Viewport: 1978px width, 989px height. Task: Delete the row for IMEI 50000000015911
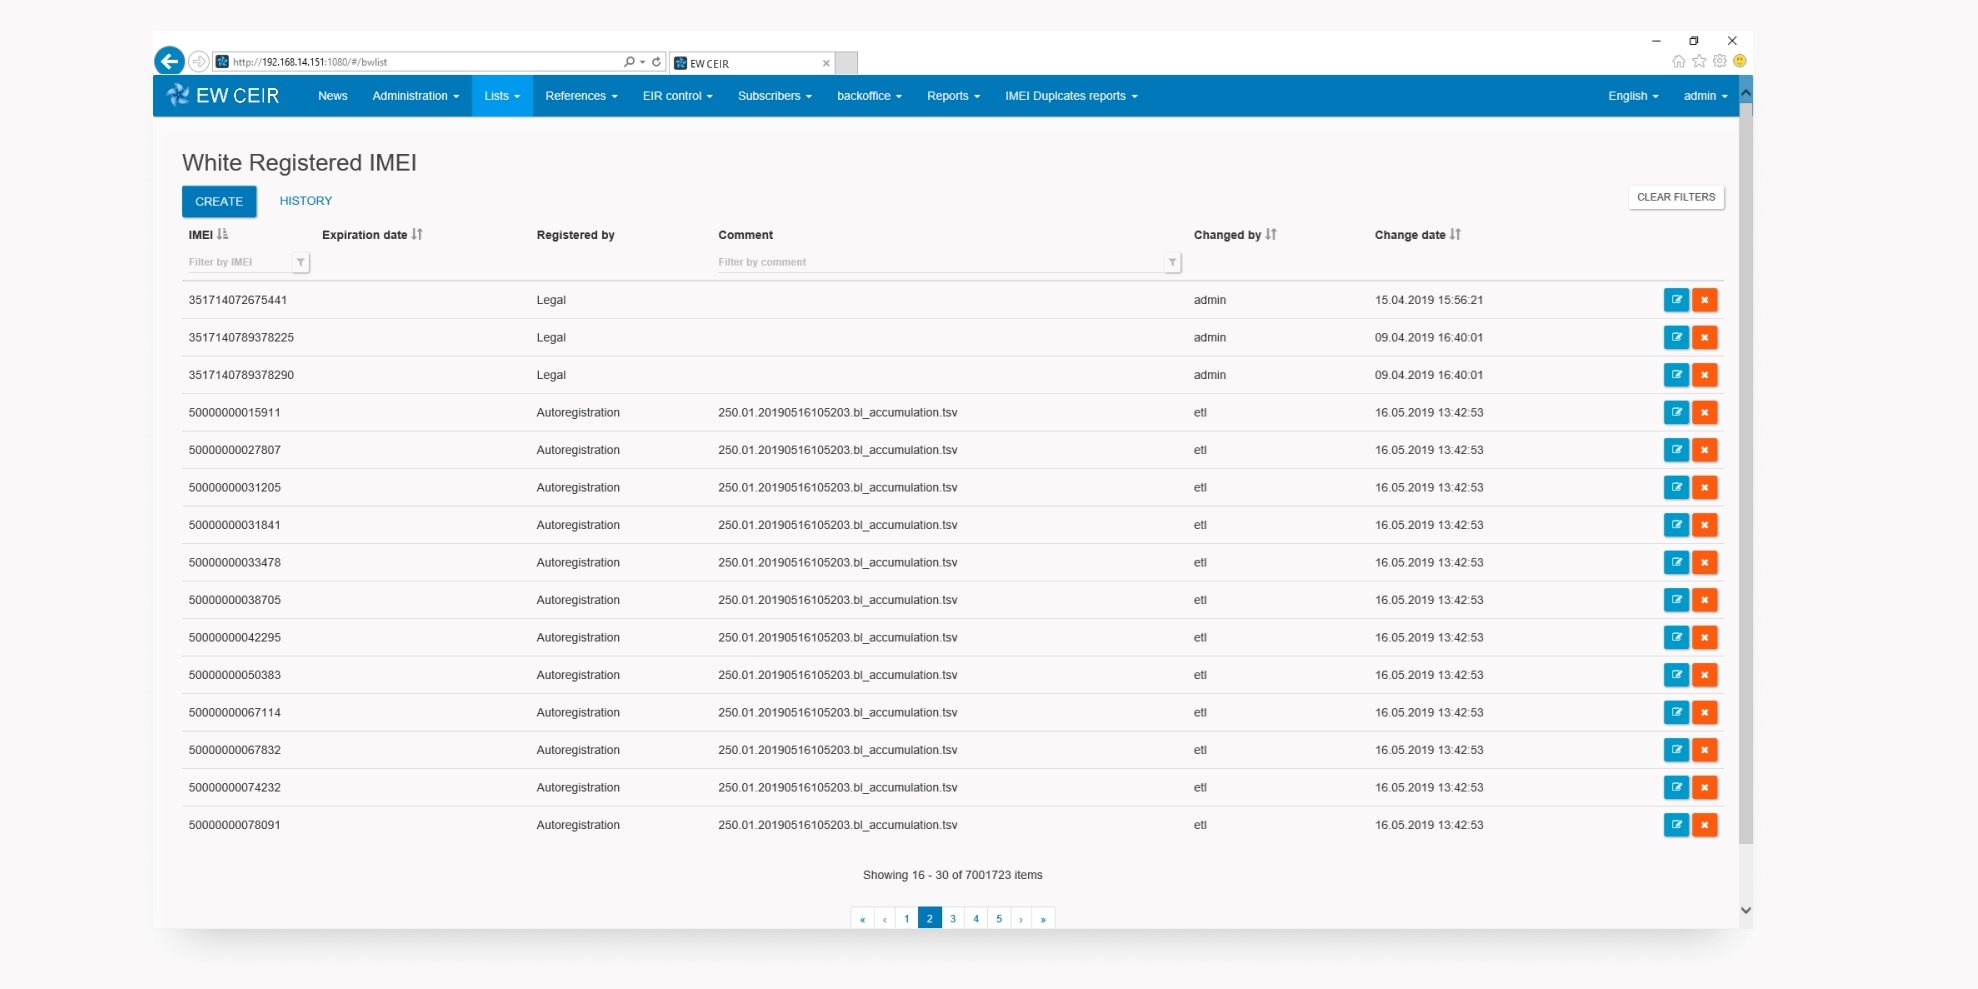pos(1704,413)
